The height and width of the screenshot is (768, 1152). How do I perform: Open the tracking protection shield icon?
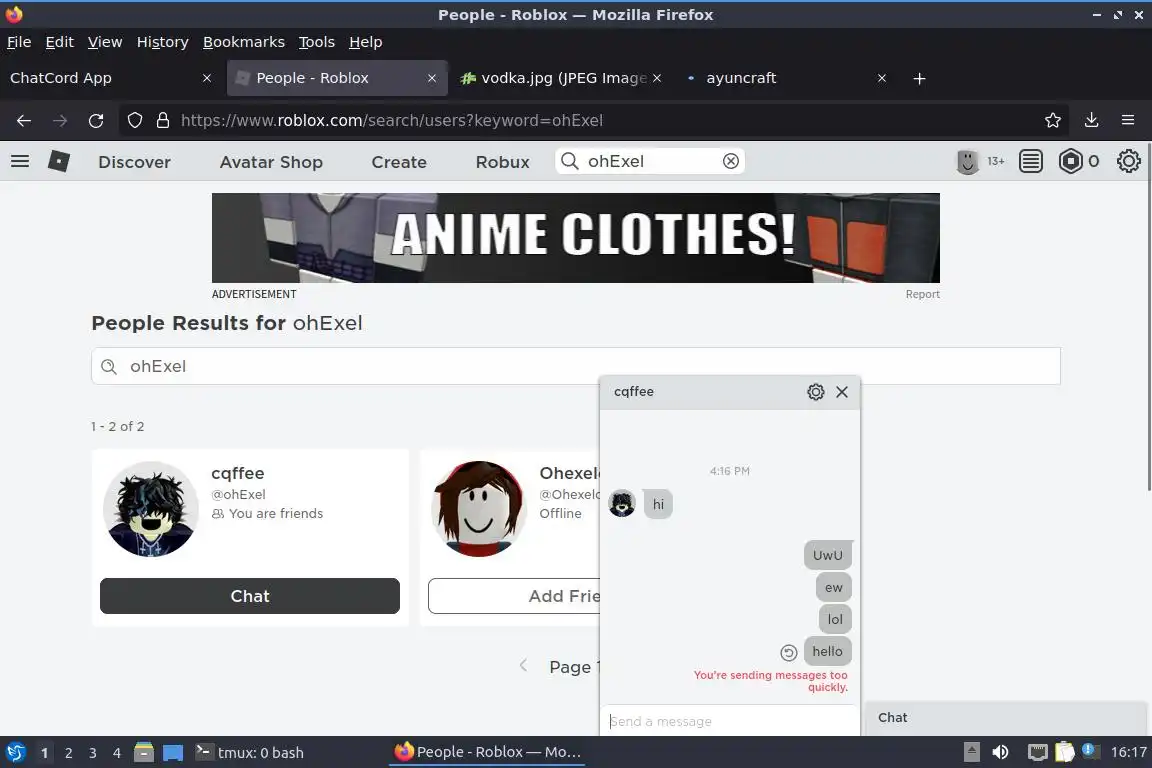(x=134, y=121)
